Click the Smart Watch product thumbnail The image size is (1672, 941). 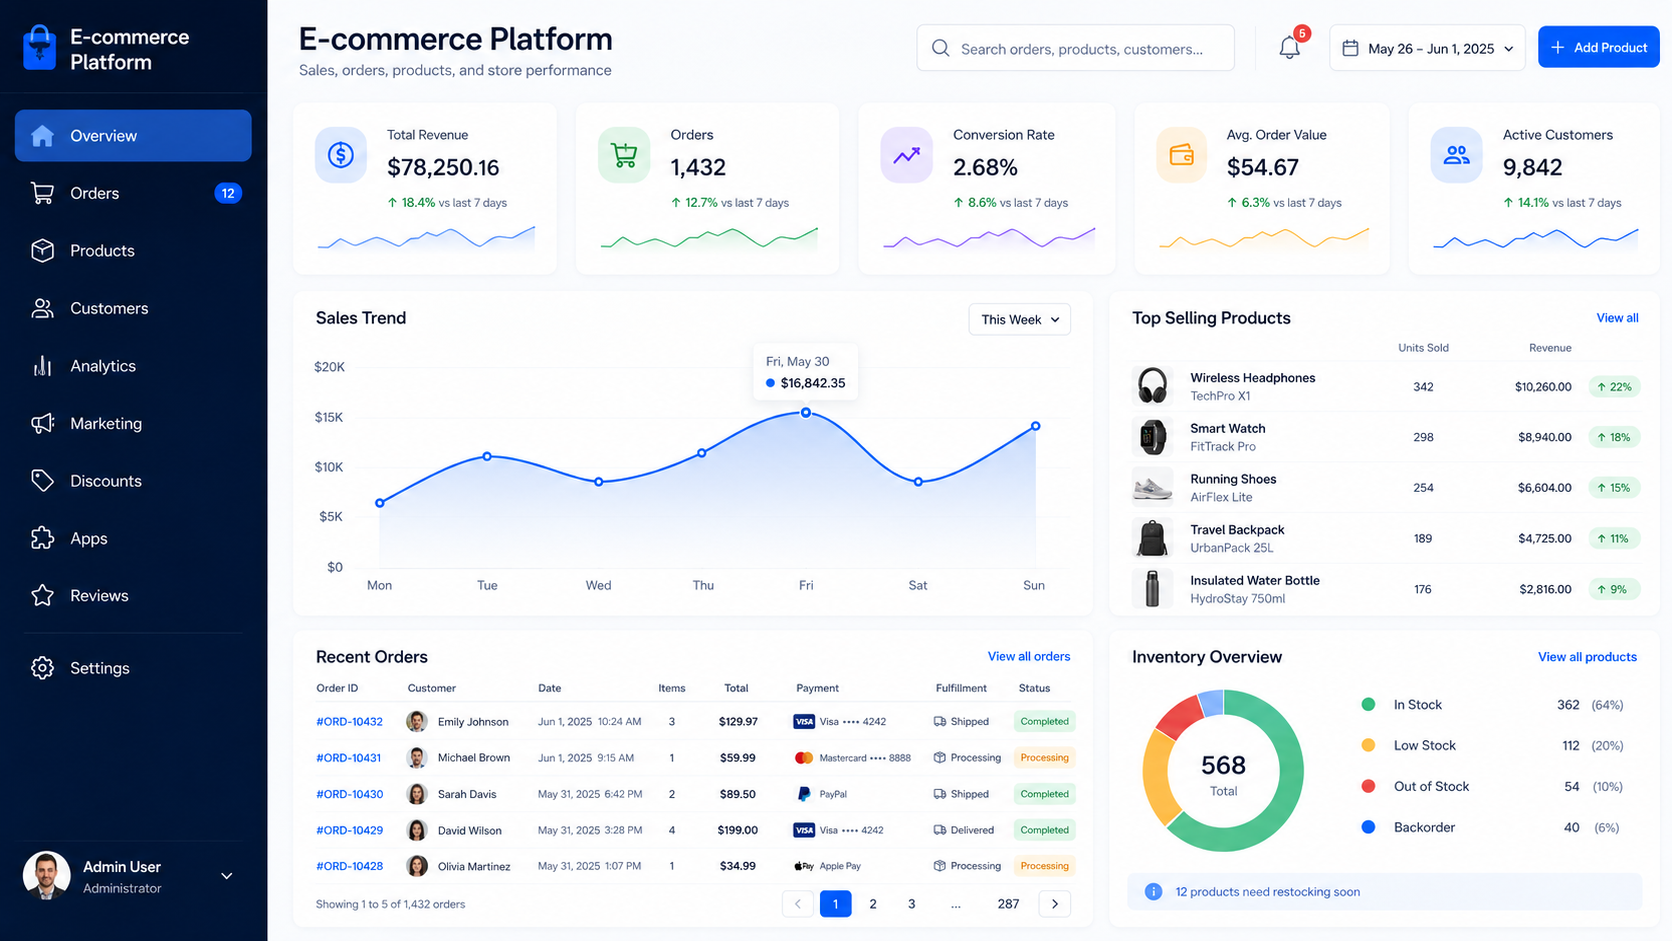coord(1152,437)
